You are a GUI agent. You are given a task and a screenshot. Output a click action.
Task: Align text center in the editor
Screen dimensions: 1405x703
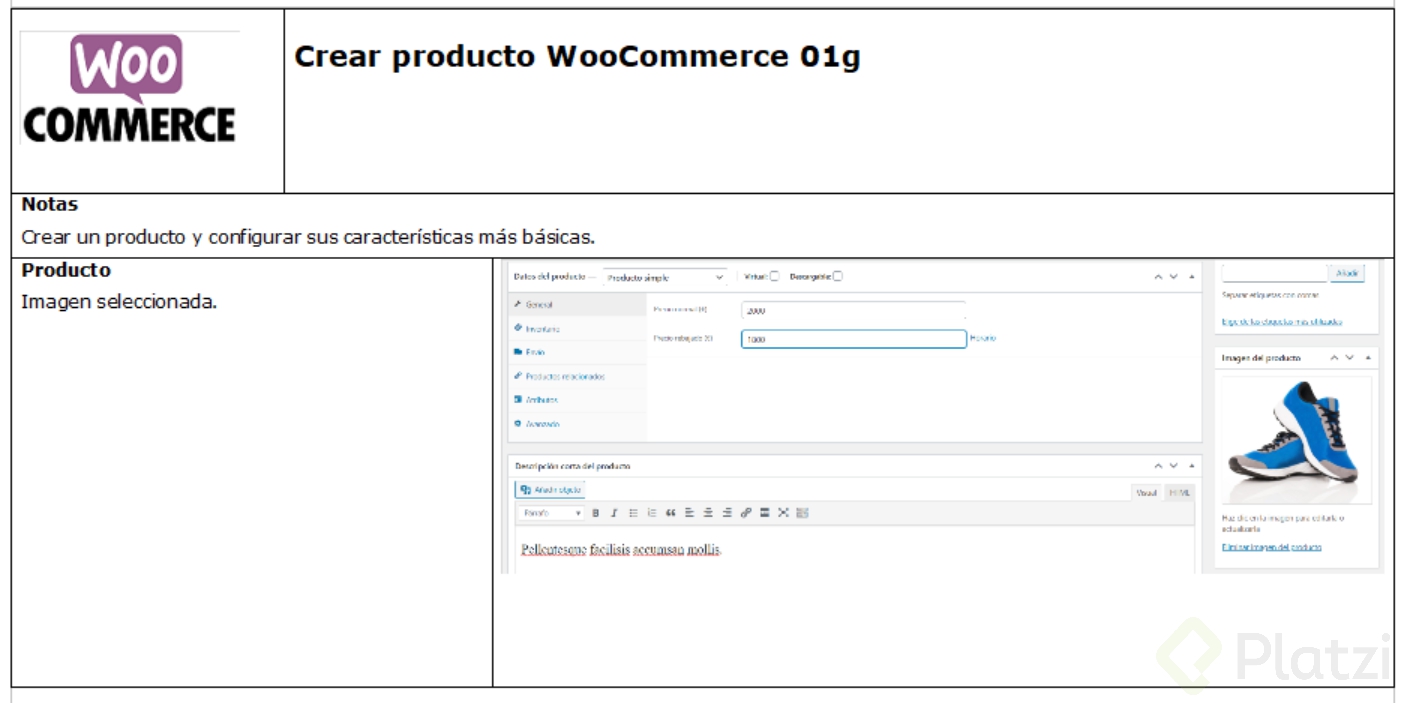[708, 513]
